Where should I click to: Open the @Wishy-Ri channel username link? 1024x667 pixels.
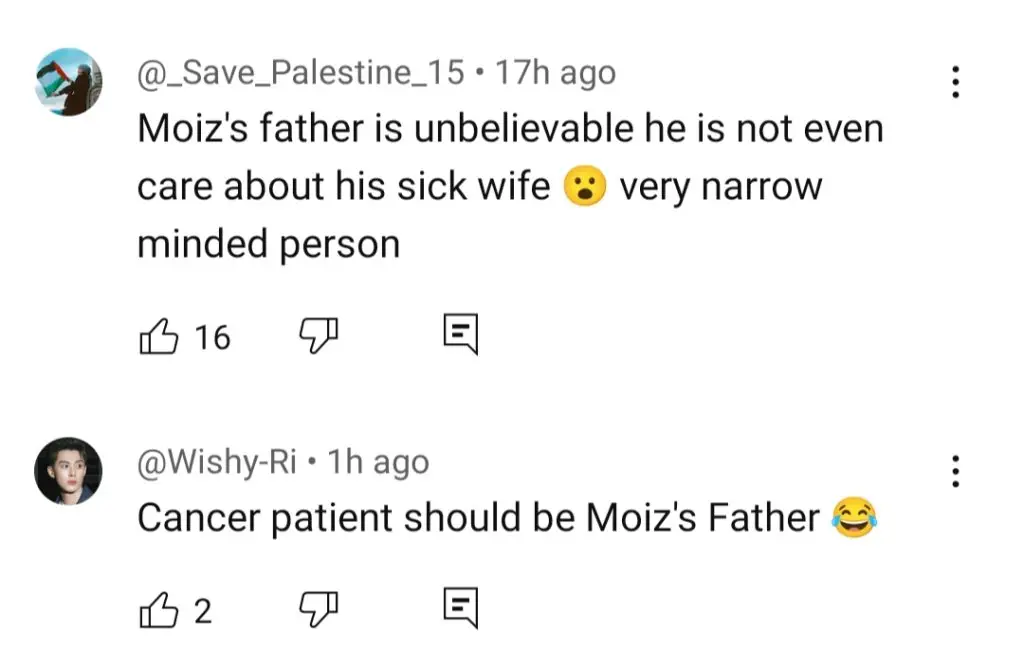point(216,462)
